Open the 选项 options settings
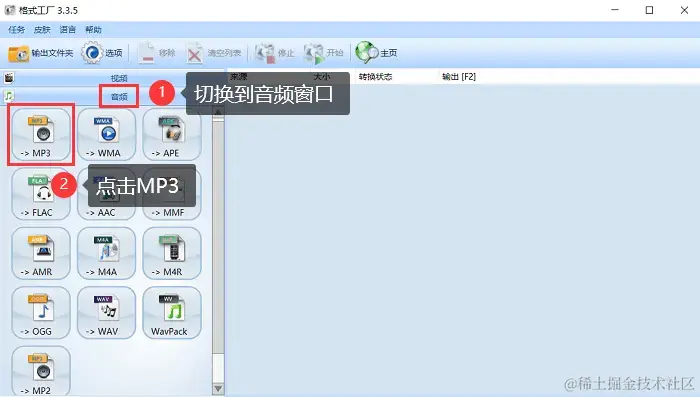The image size is (700, 397). pos(102,53)
